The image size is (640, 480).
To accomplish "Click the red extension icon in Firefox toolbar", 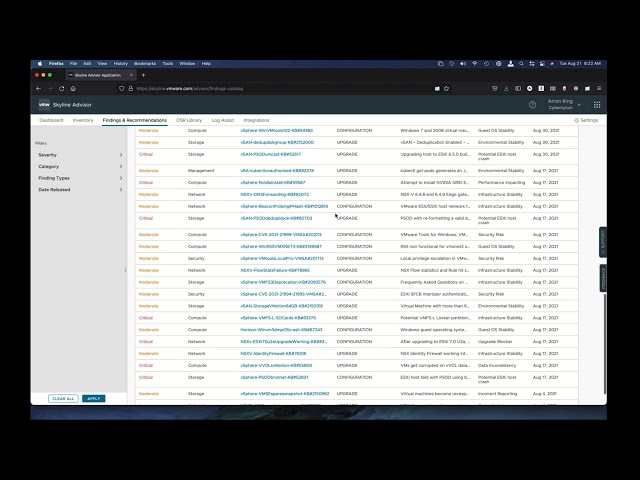I will pyautogui.click(x=564, y=89).
